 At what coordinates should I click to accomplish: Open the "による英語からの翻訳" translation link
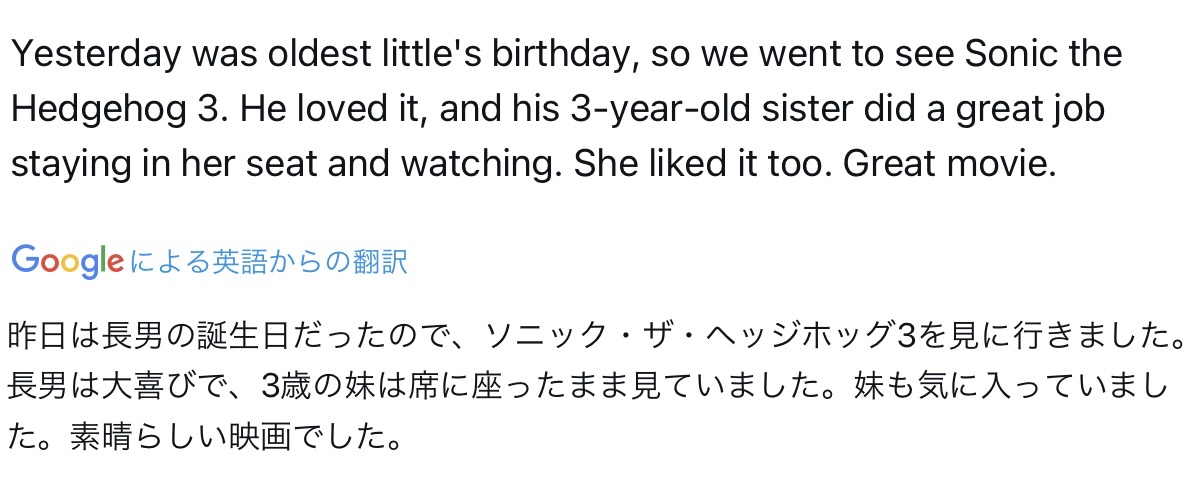click(268, 262)
